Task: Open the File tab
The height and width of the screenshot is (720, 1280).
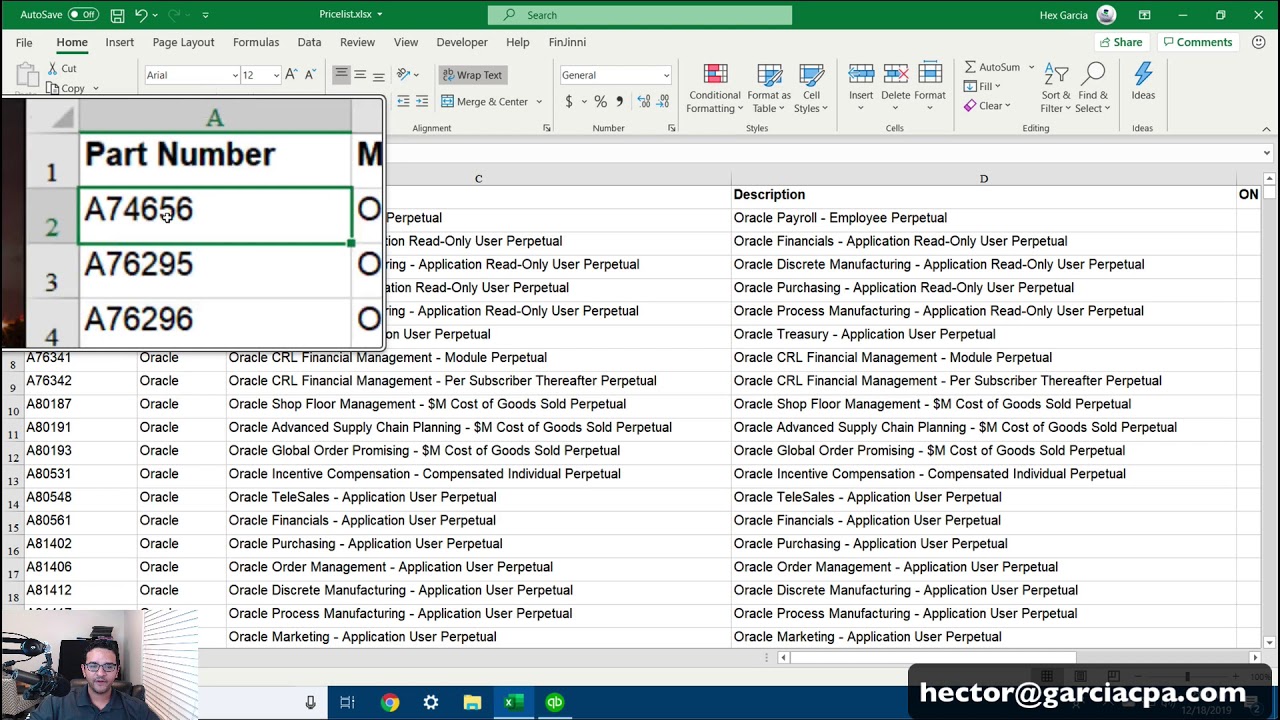Action: point(24,42)
